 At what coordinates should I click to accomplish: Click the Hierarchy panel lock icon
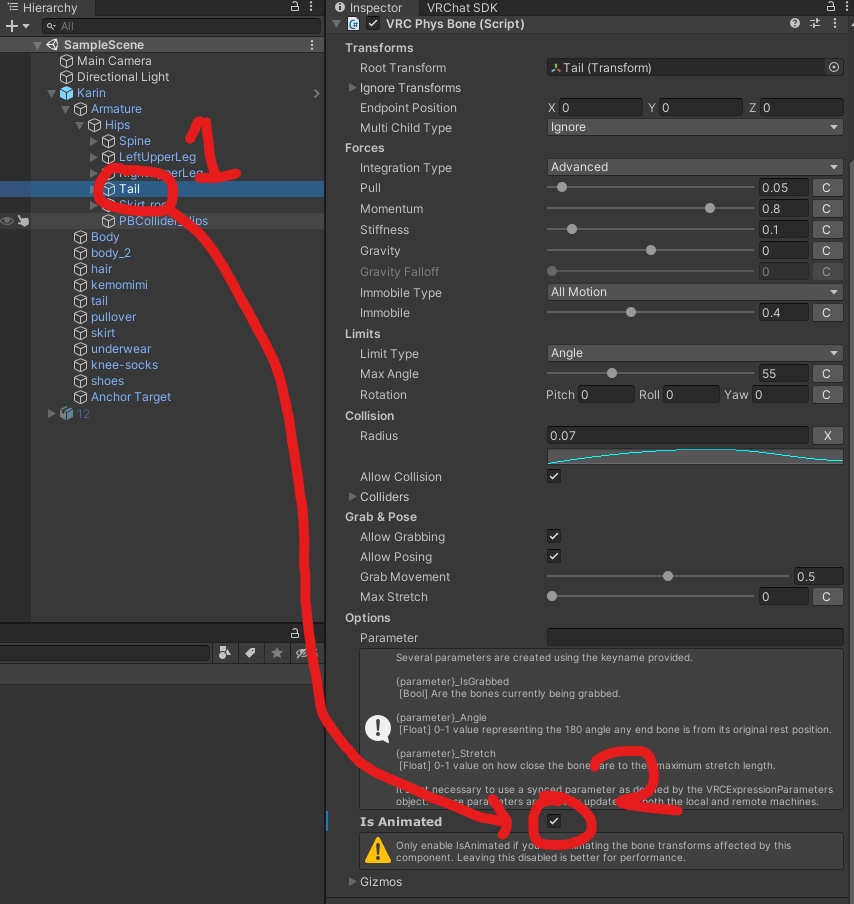[x=295, y=6]
